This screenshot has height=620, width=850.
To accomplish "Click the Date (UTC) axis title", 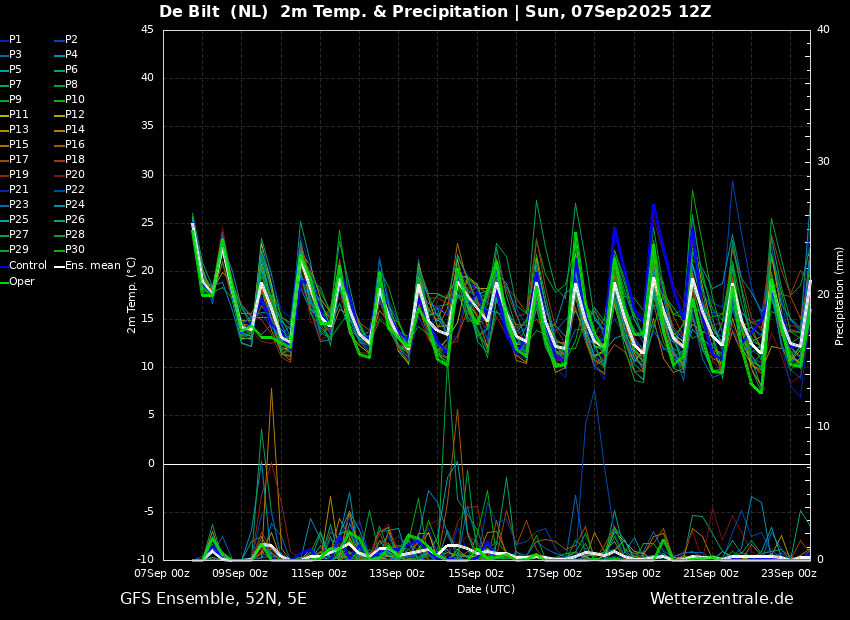I will [486, 589].
